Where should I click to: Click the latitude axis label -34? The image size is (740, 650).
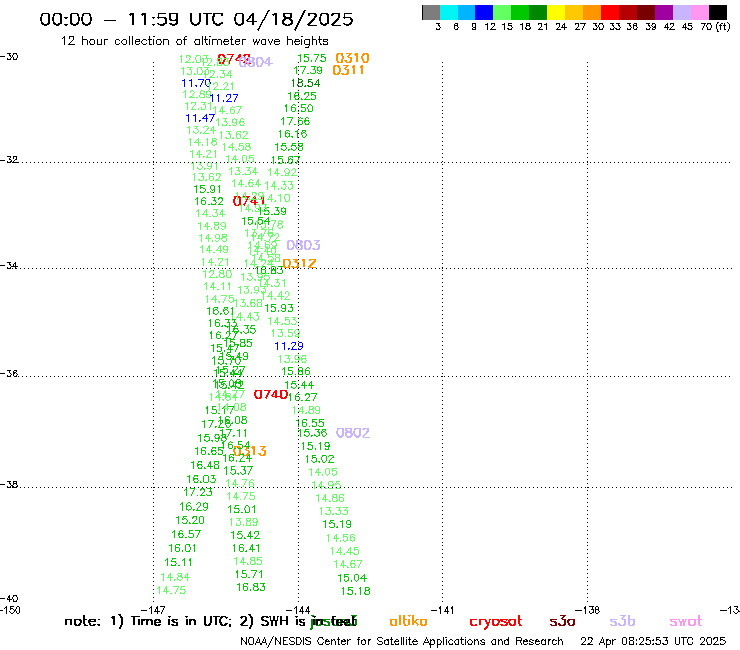point(9,266)
